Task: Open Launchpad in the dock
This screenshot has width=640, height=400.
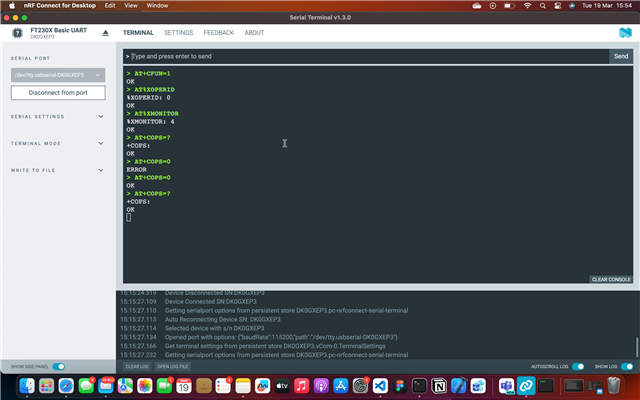Action: (x=47, y=385)
